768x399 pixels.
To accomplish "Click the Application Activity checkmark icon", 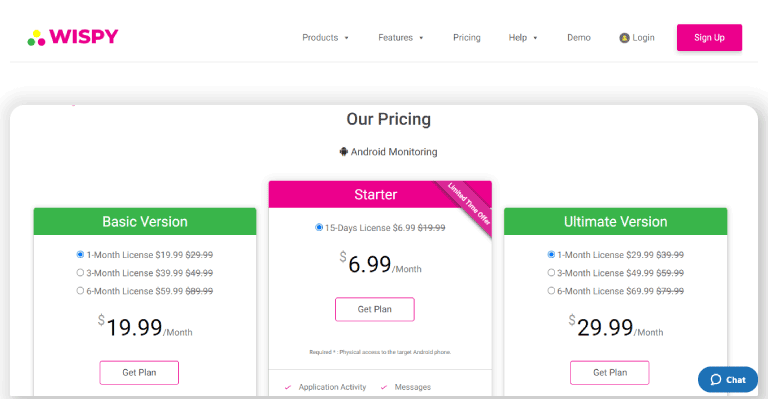I will tap(288, 387).
